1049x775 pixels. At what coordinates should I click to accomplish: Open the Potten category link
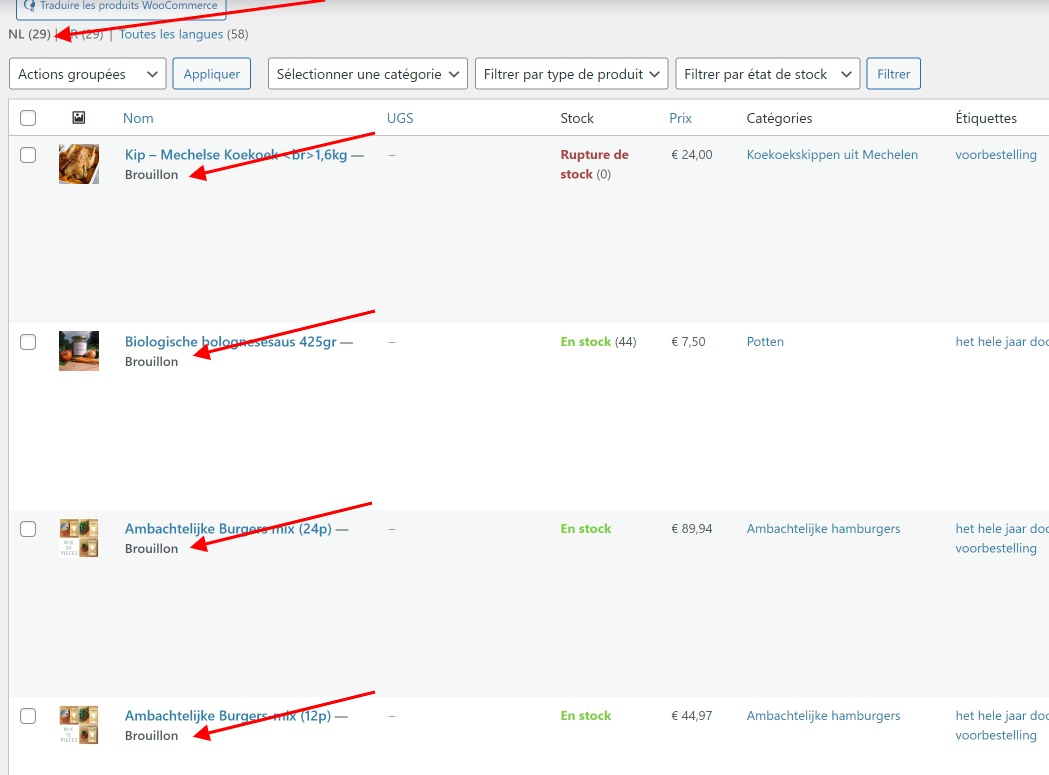click(x=765, y=341)
